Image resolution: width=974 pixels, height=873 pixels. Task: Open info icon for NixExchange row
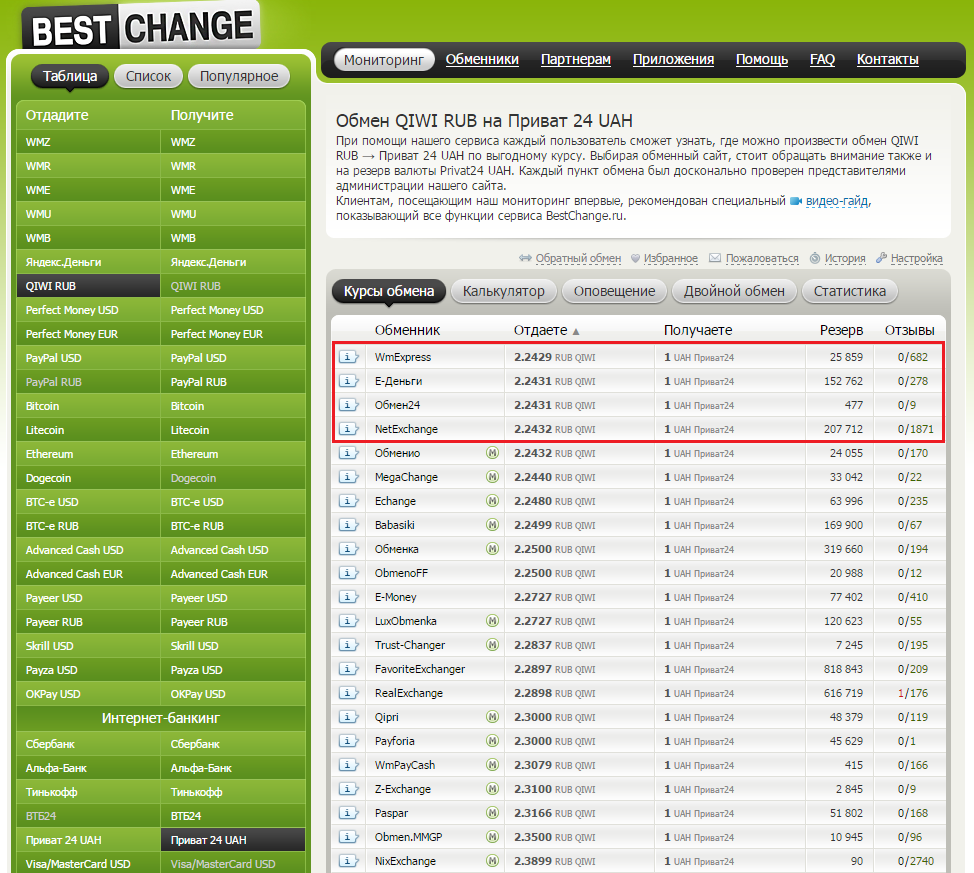click(x=348, y=861)
